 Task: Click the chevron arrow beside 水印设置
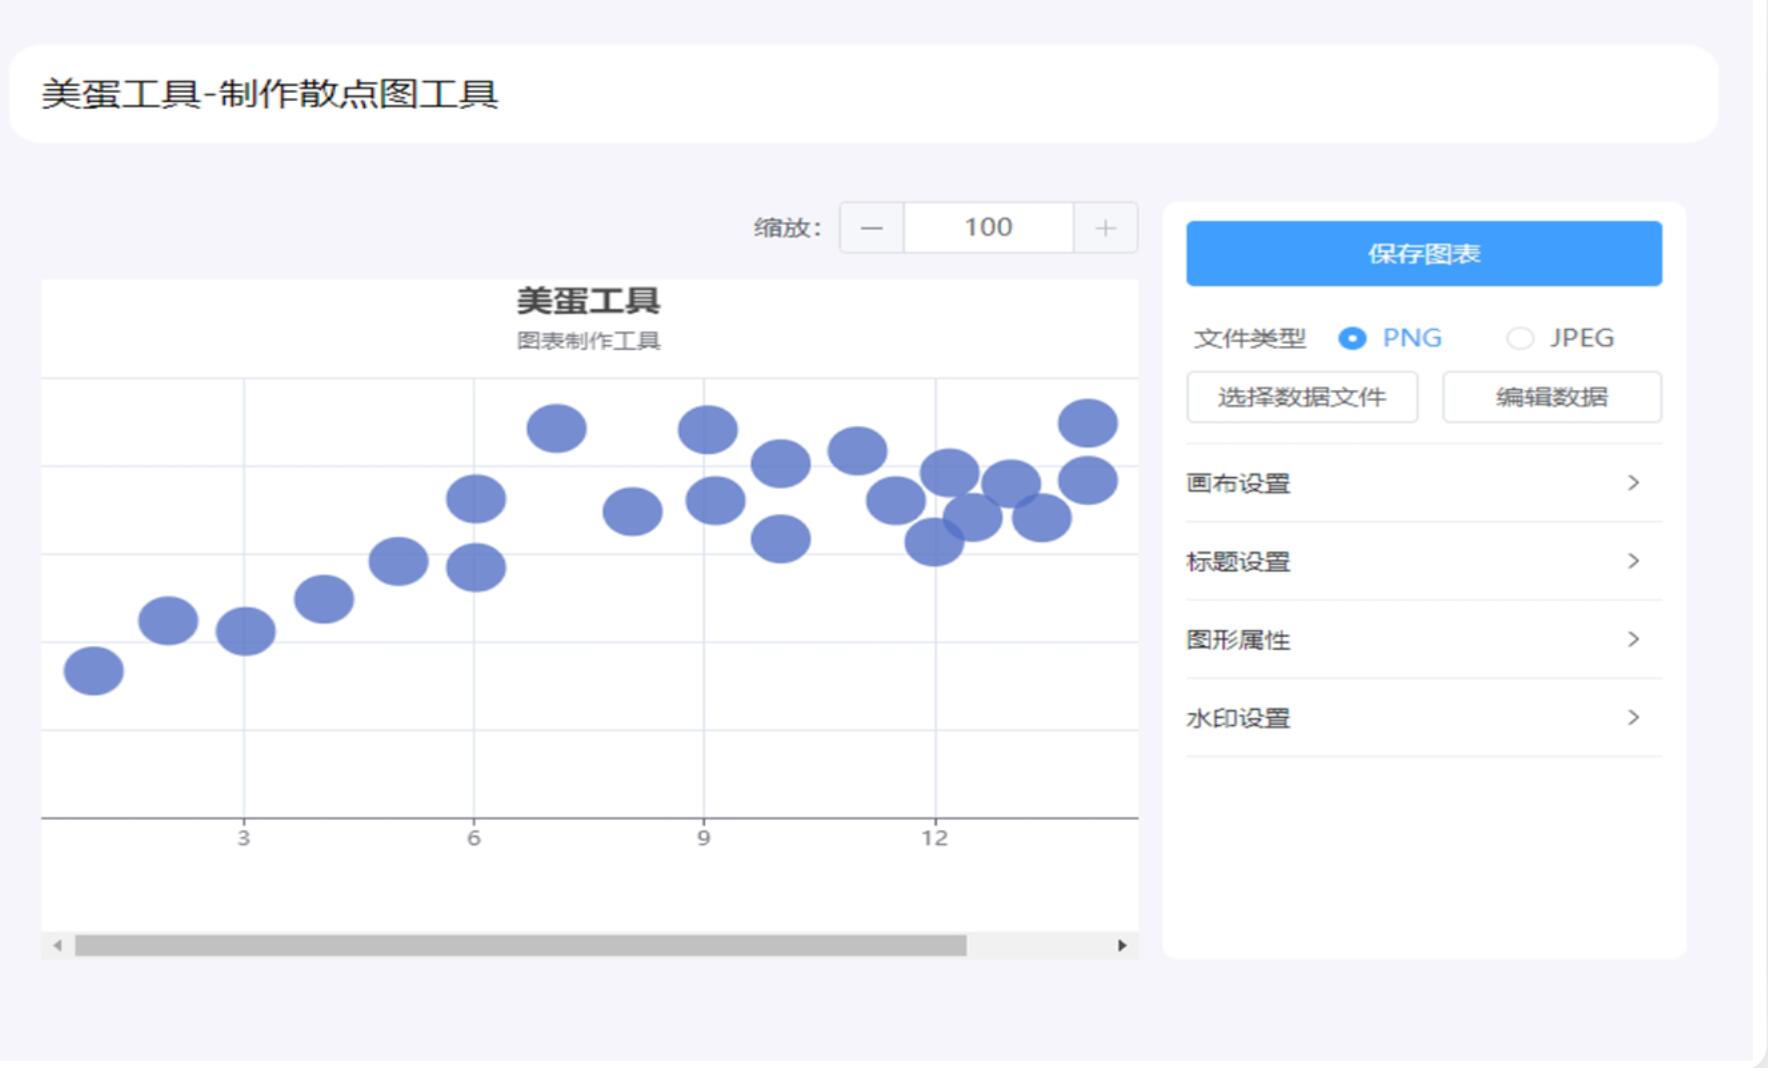pos(1633,718)
